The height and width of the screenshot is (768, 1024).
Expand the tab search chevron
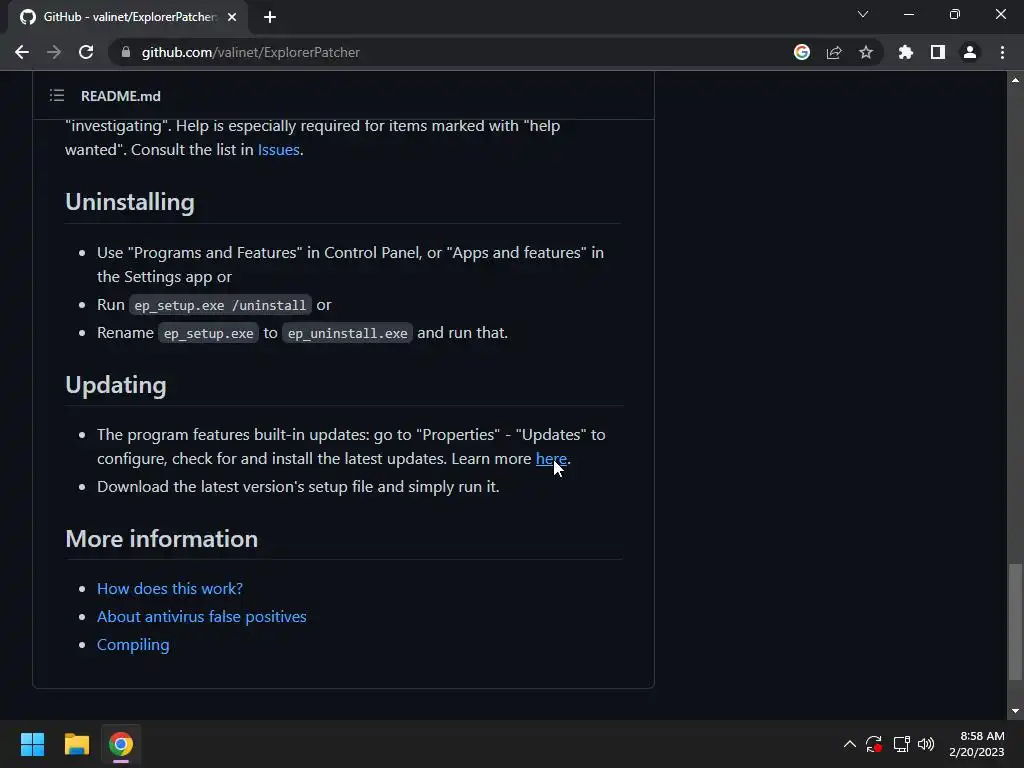863,14
